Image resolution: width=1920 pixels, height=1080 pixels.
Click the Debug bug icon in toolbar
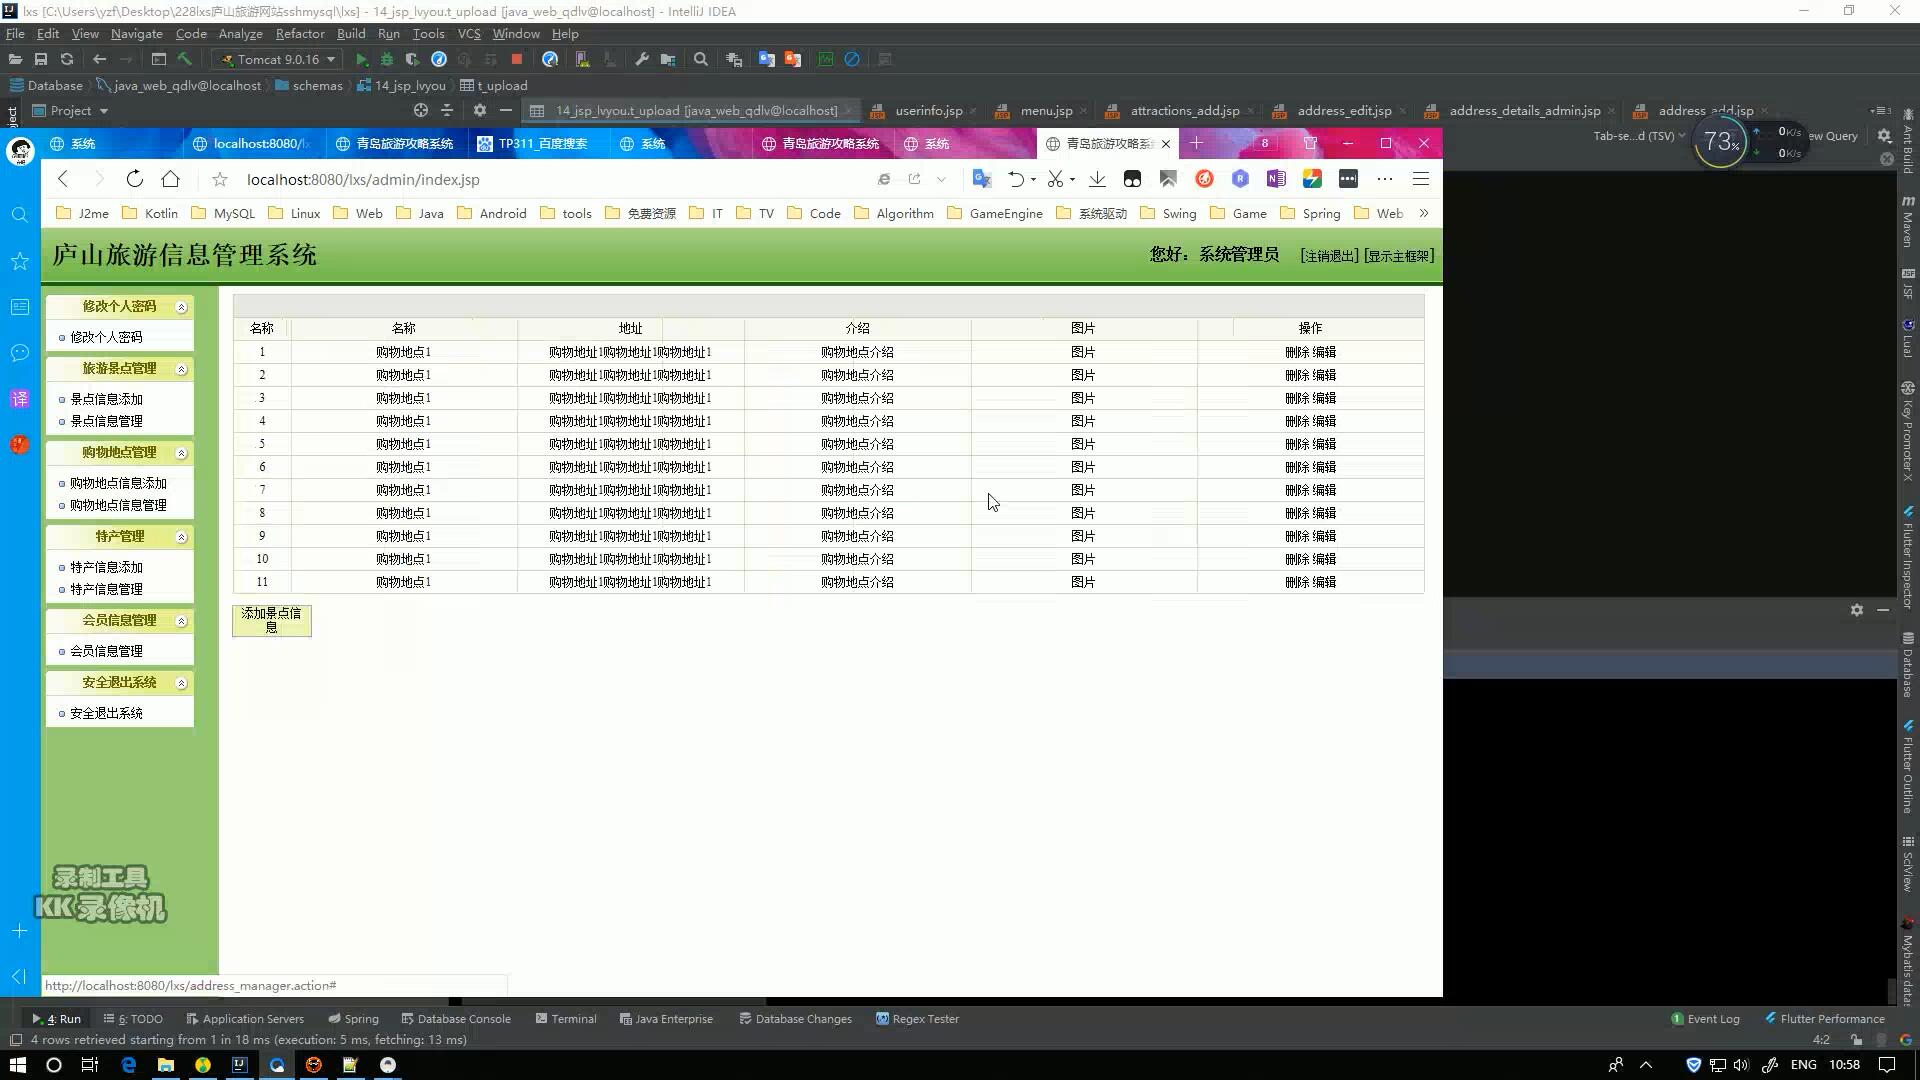point(387,59)
